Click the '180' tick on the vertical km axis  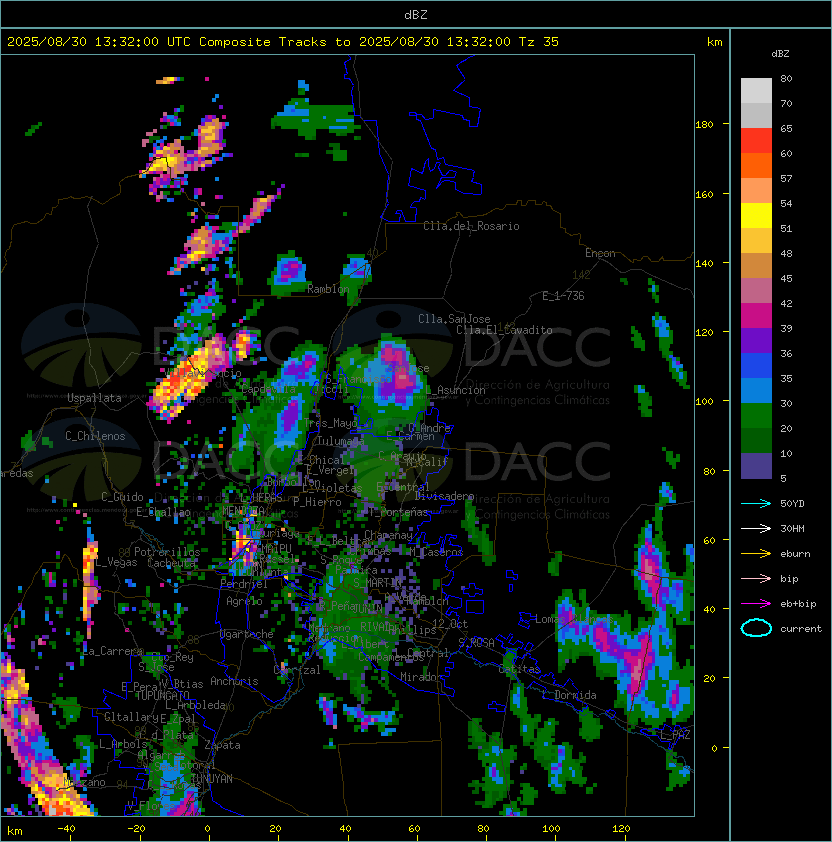click(704, 125)
